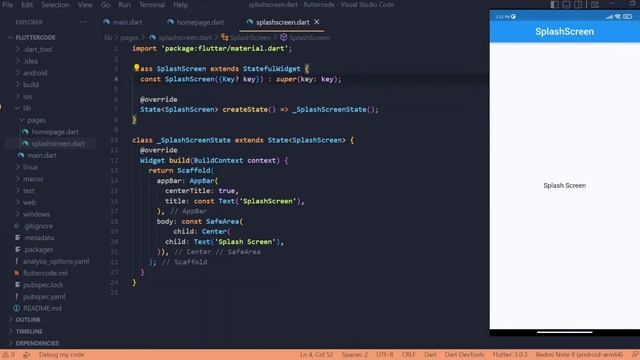Toggle the bottom panel layout icon
The width and height of the screenshot is (640, 360).
(x=566, y=5)
